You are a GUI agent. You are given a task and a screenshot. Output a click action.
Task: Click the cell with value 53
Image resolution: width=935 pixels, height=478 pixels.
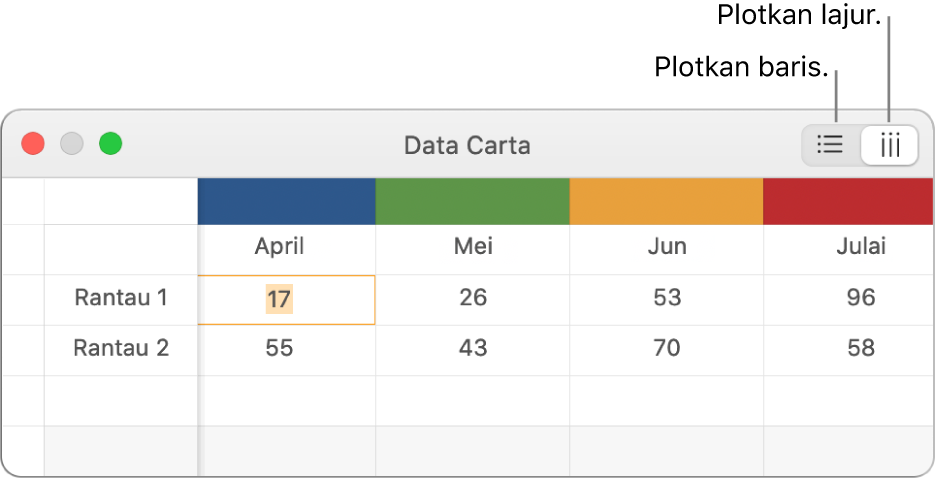tap(666, 298)
